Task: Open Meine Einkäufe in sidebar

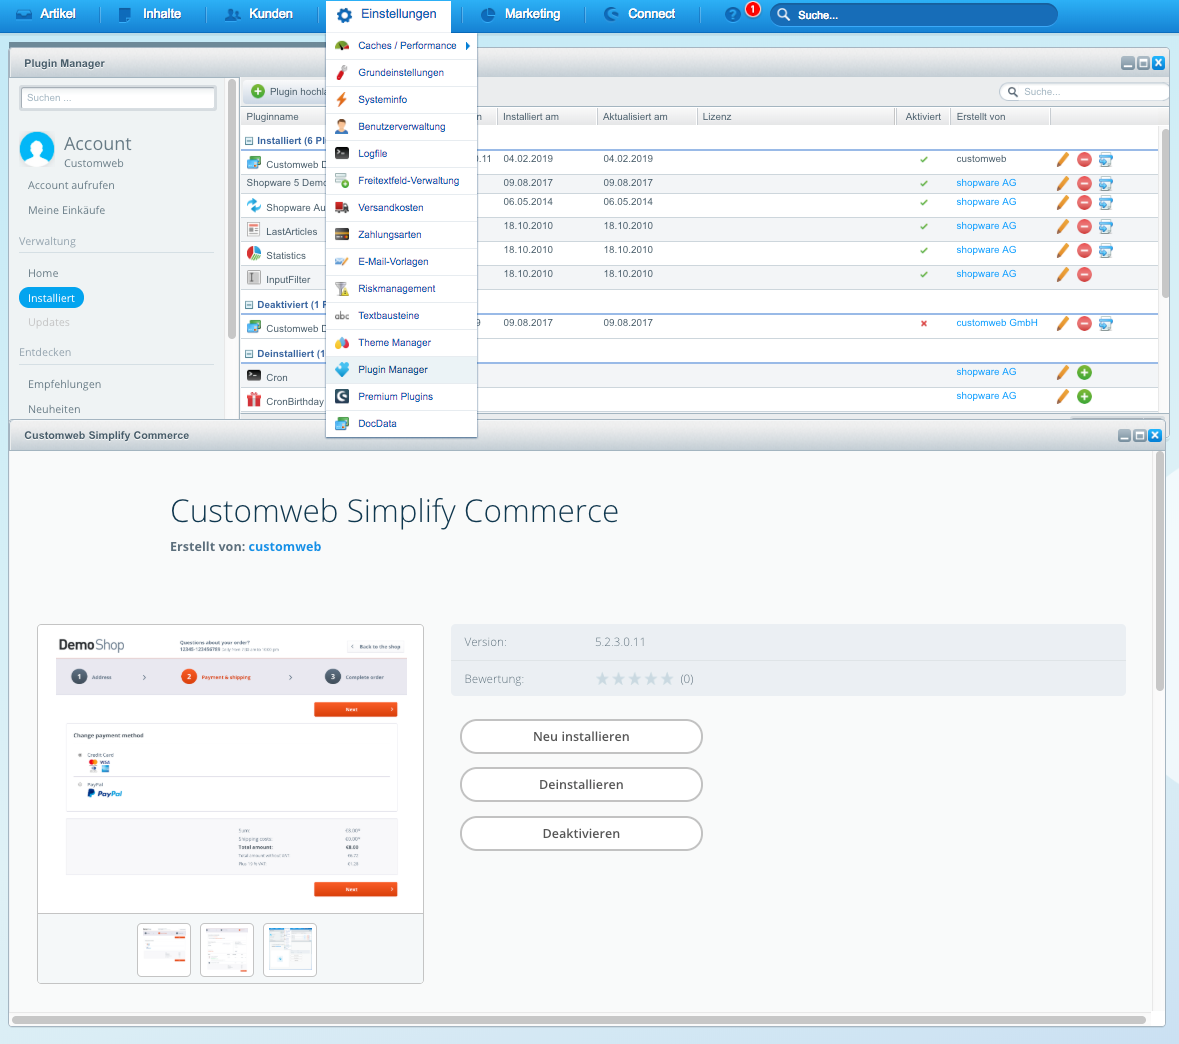Action: (x=66, y=210)
